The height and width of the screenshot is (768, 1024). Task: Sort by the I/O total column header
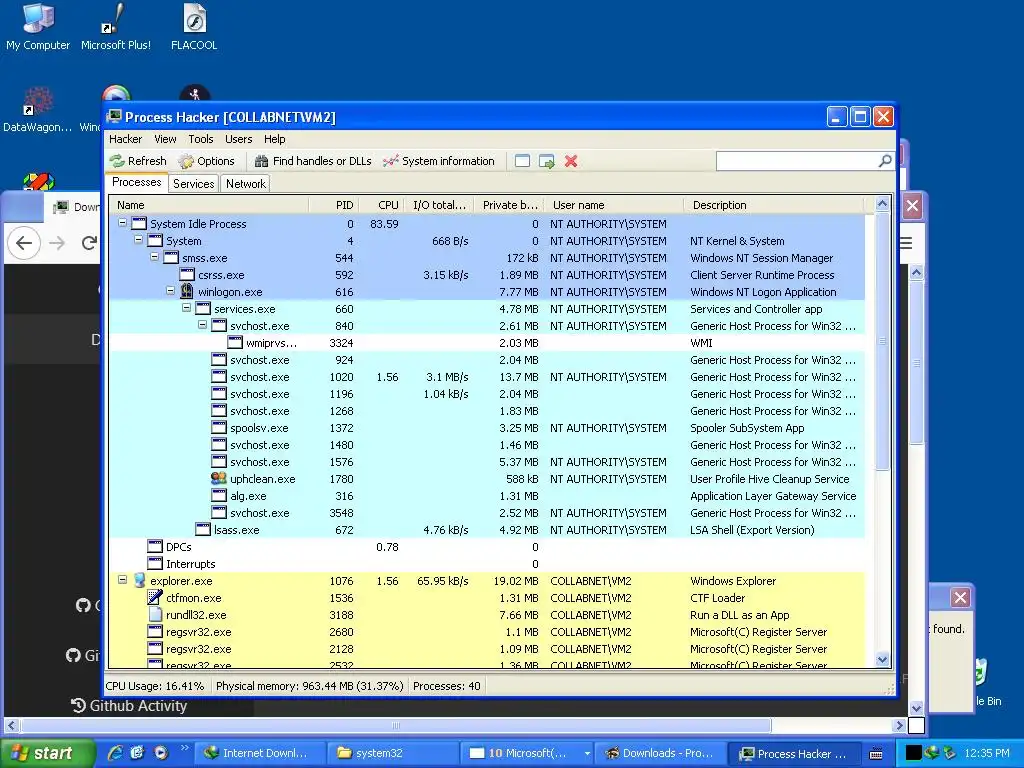click(x=440, y=205)
